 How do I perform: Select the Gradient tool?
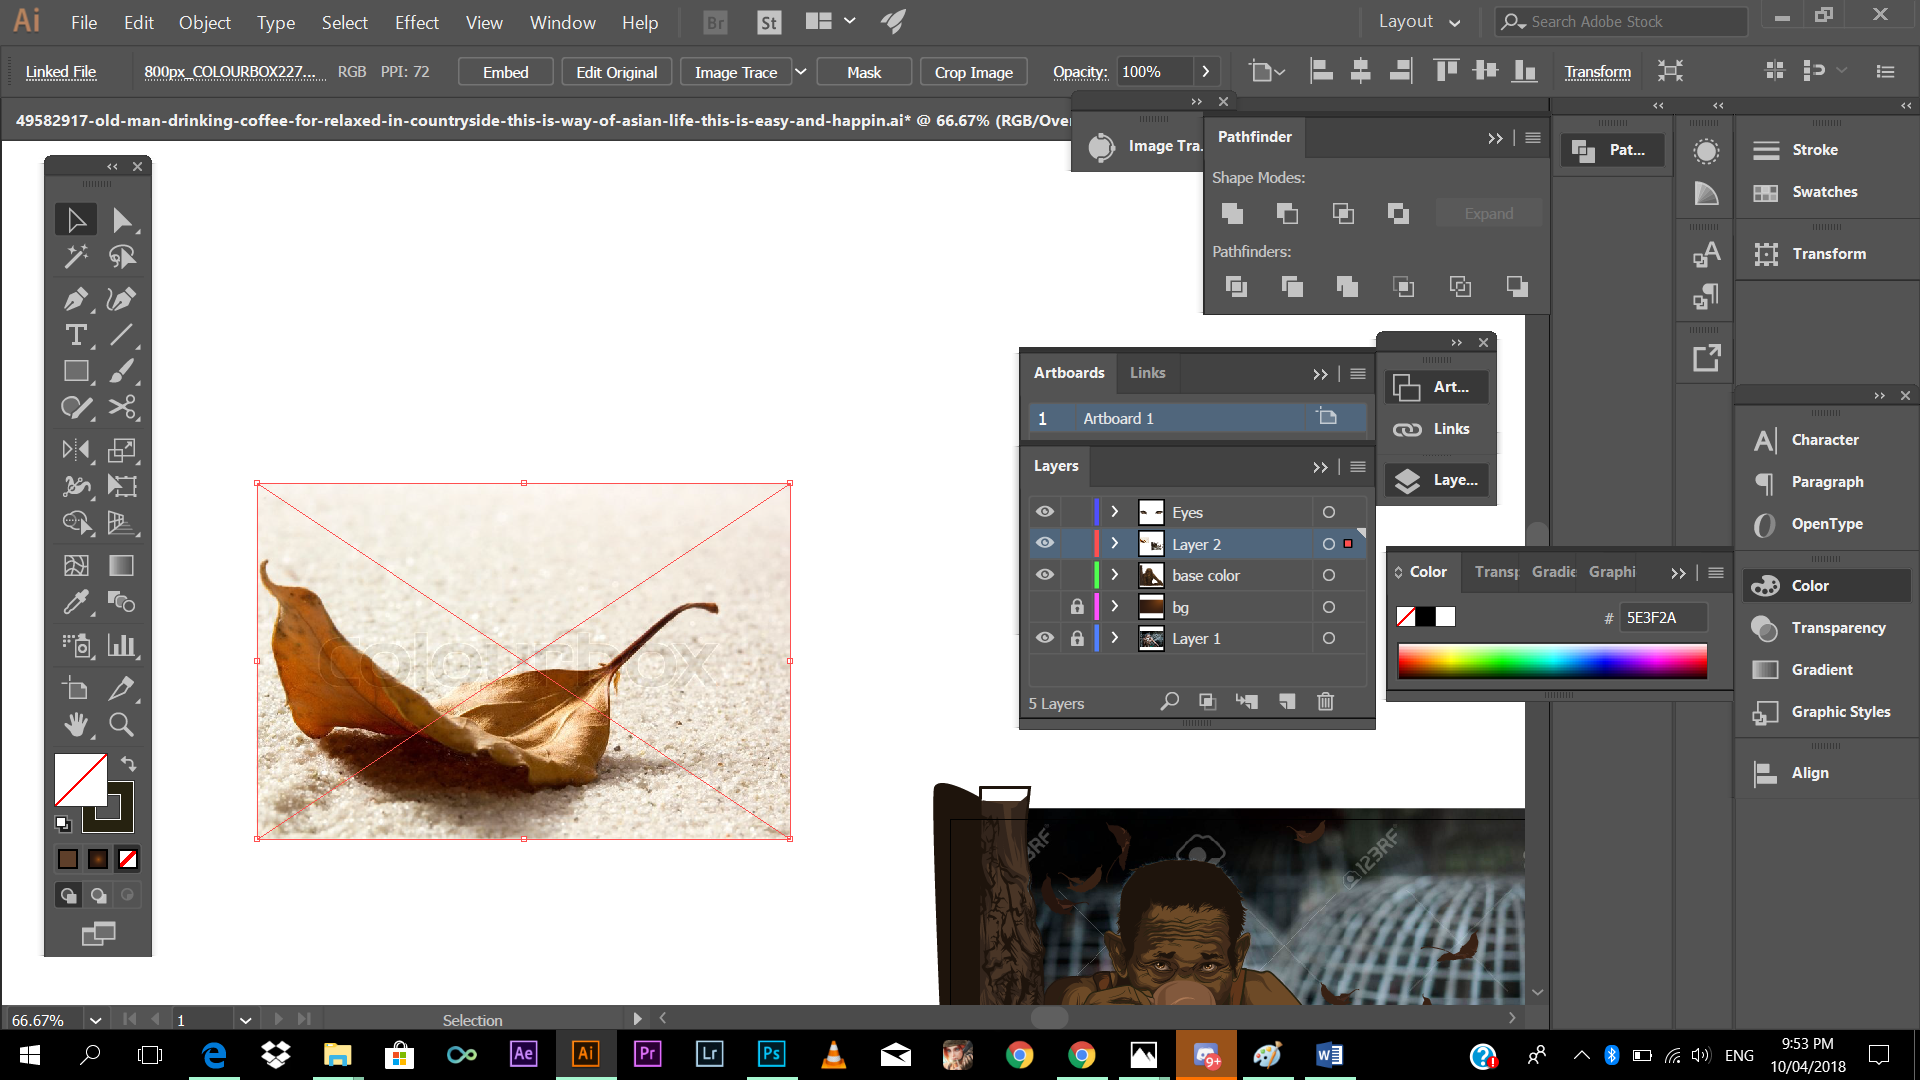(x=122, y=565)
